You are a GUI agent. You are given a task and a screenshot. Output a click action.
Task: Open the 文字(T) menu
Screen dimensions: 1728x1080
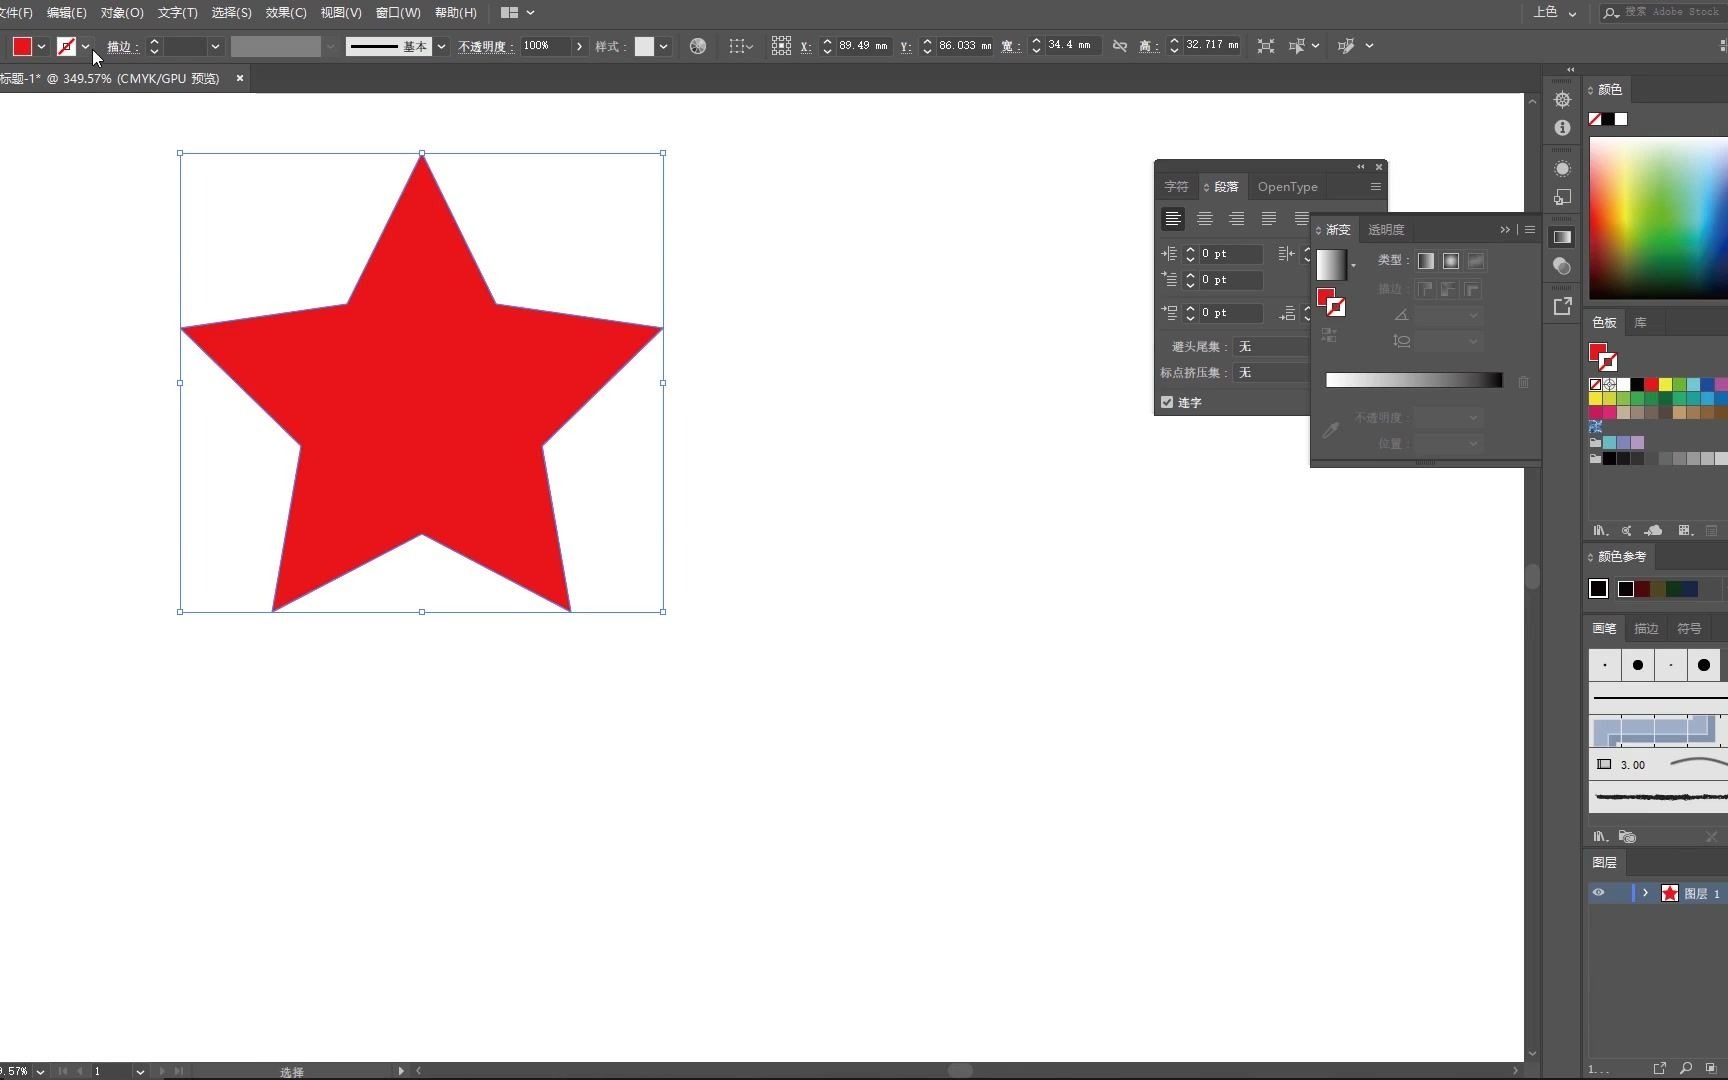[177, 12]
